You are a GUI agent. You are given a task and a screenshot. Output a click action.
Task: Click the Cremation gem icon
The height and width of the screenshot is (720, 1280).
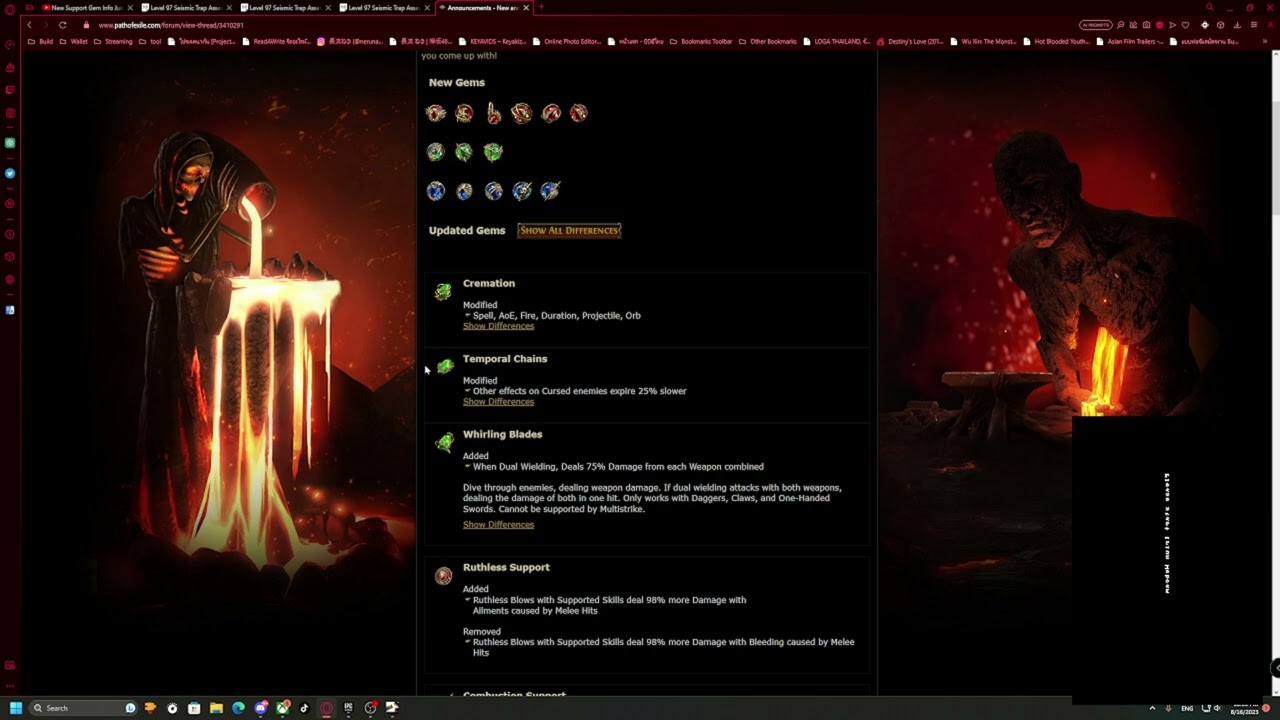click(x=443, y=292)
